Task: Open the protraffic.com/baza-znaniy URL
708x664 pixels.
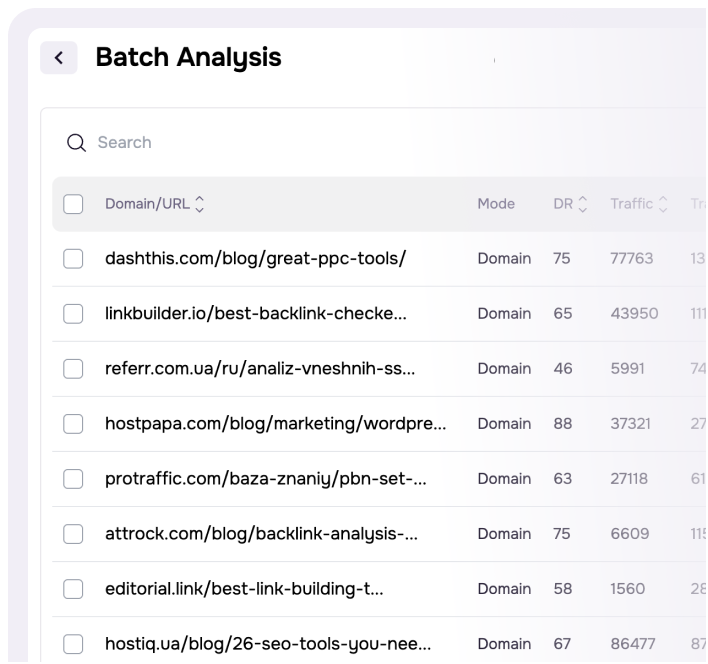Action: pyautogui.click(x=266, y=479)
